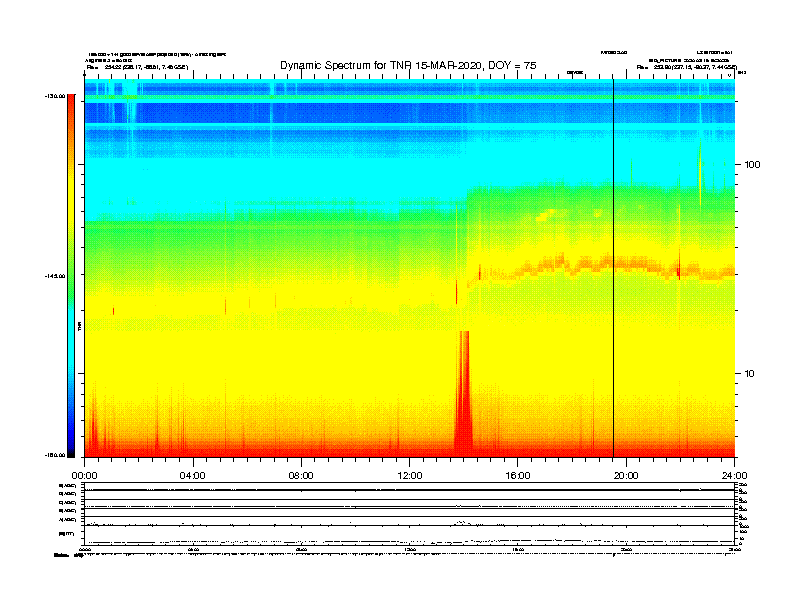This screenshot has width=792, height=612.
Task: Click the large red burst near 14:00
Action: [463, 394]
